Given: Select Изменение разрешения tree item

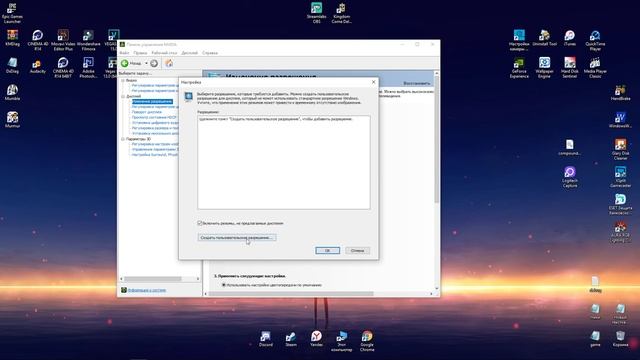Looking at the screenshot, I should tap(152, 102).
